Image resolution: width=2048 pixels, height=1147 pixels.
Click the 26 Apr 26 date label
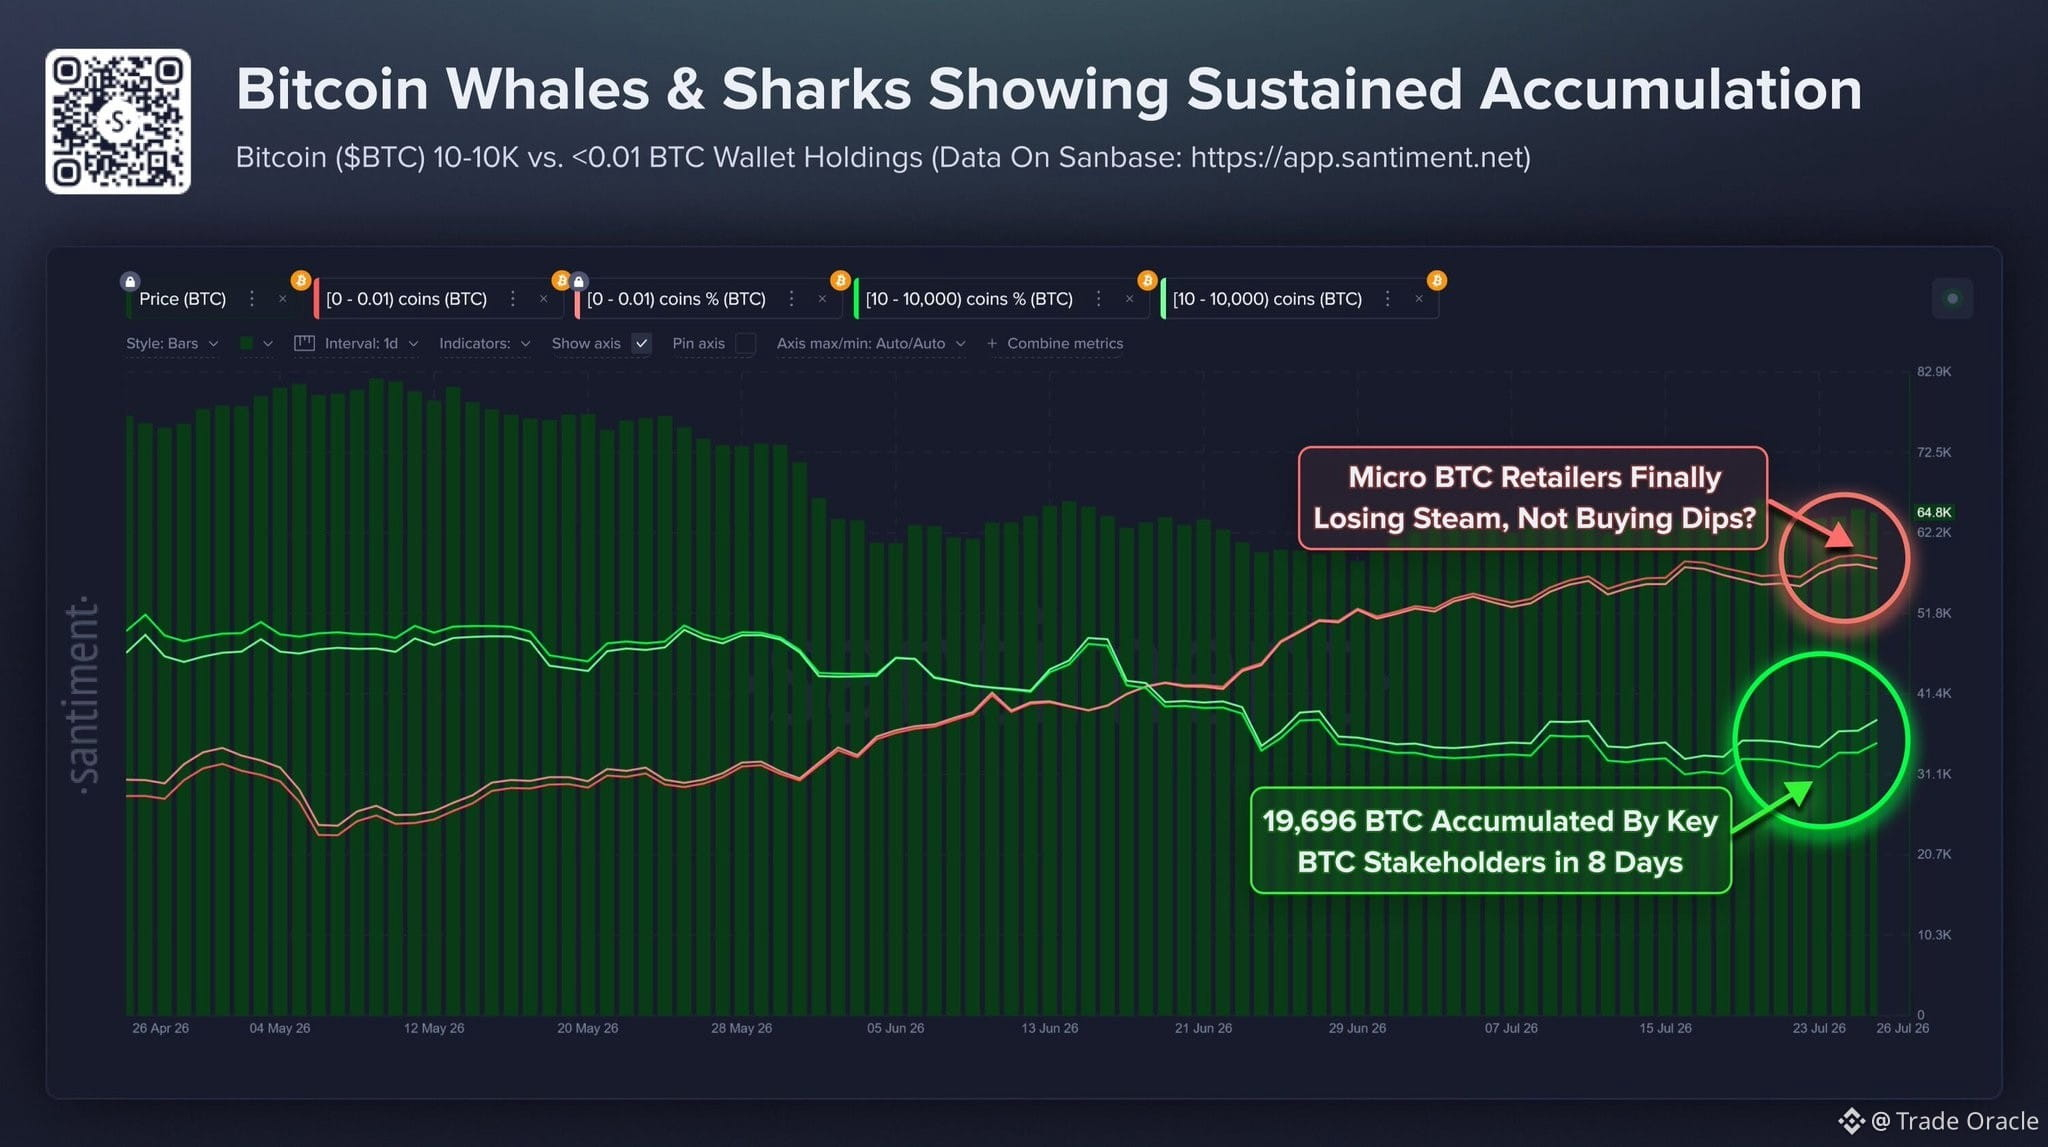tap(160, 1028)
